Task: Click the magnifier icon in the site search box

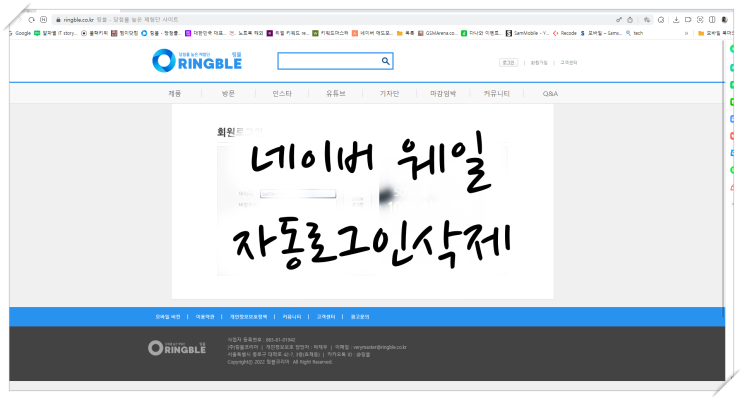Action: (386, 61)
